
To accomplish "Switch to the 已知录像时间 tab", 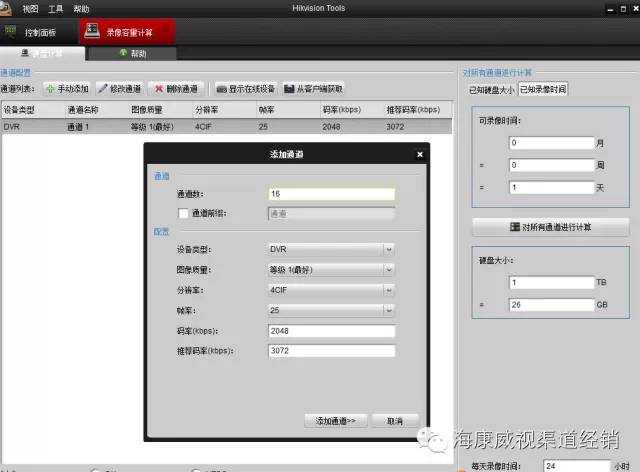I will pyautogui.click(x=543, y=90).
